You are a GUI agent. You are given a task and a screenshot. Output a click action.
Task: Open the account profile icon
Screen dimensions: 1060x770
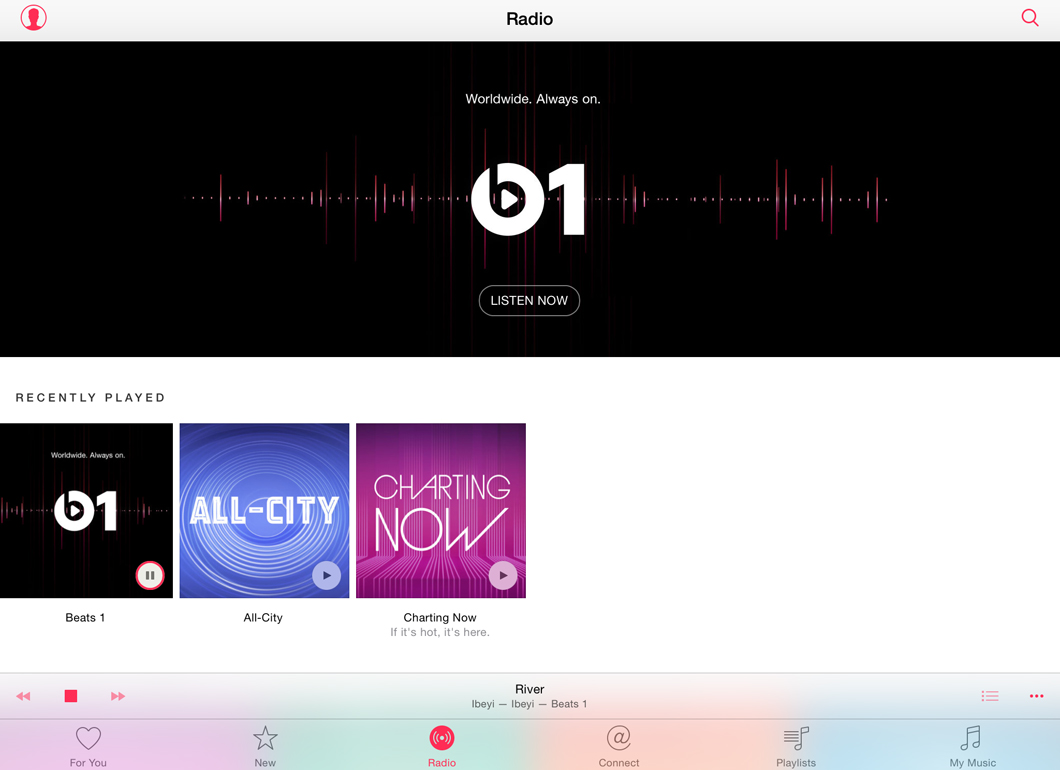pos(33,17)
